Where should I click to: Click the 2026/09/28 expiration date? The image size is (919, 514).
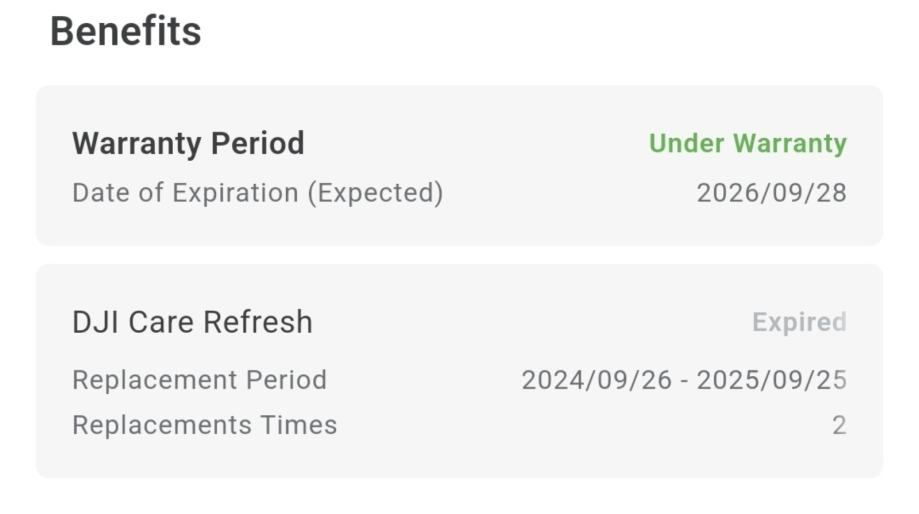coord(771,192)
